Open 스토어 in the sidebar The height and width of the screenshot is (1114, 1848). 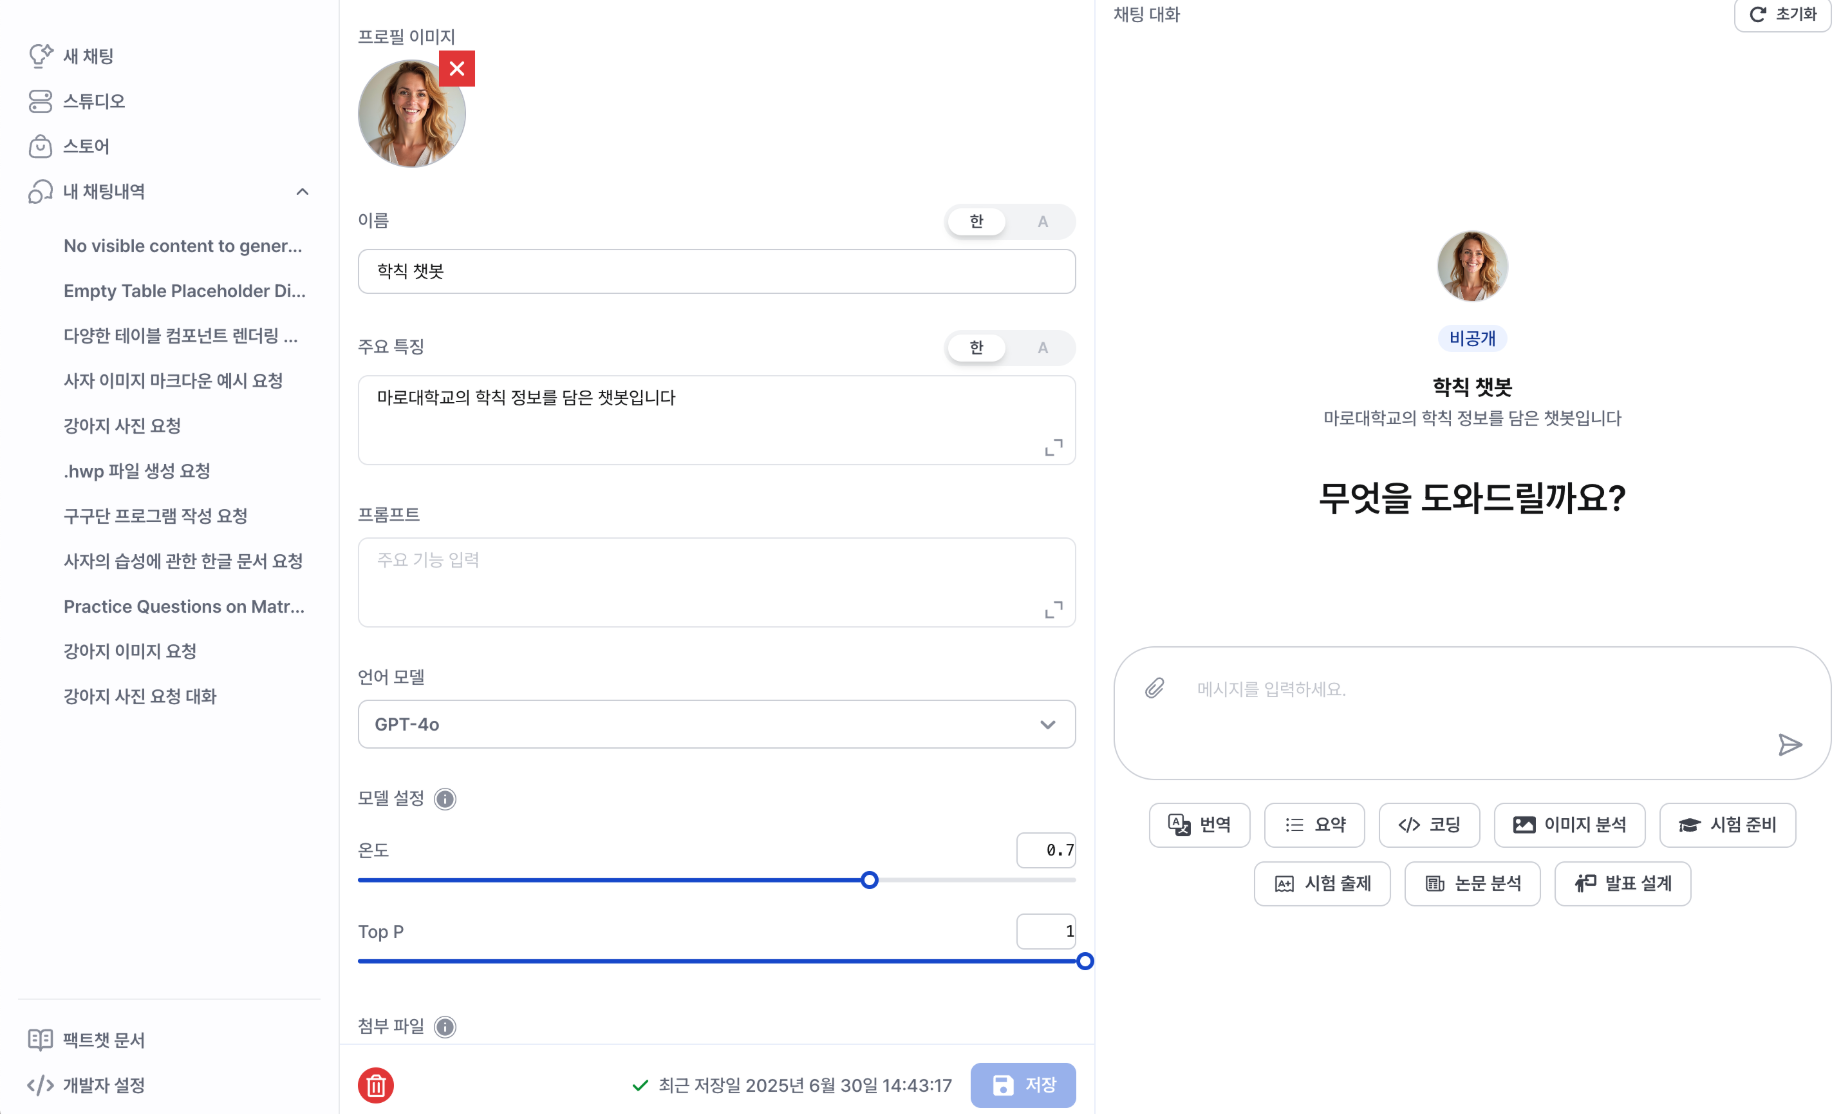click(x=86, y=146)
